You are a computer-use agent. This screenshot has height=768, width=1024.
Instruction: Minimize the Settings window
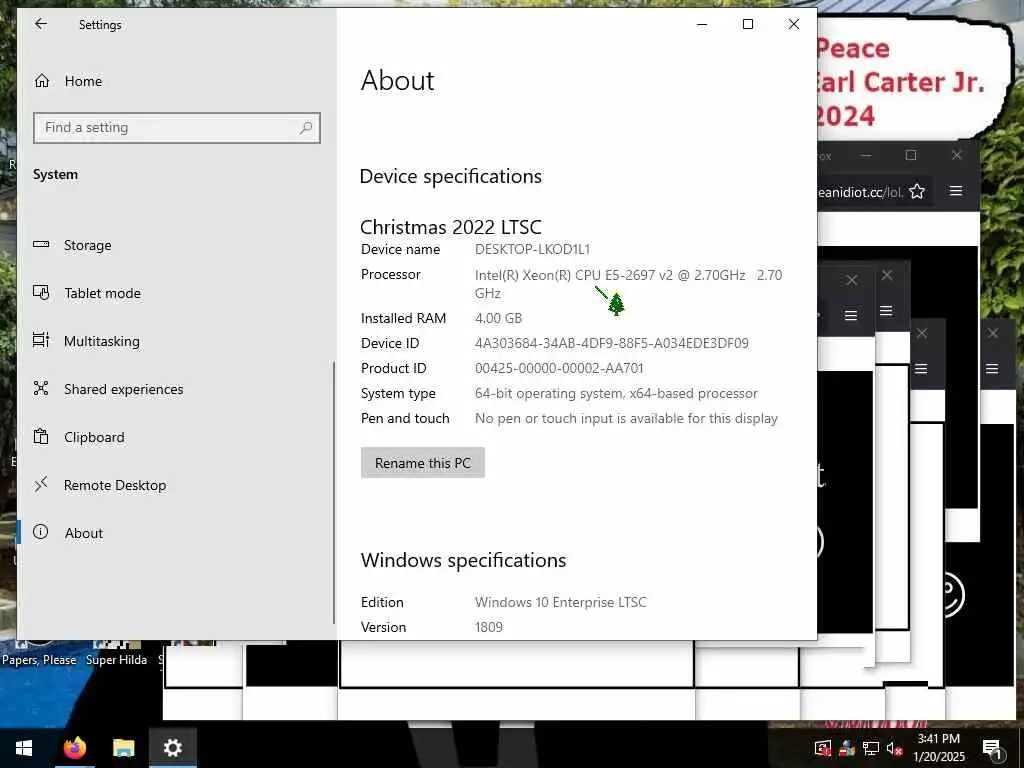pos(702,24)
